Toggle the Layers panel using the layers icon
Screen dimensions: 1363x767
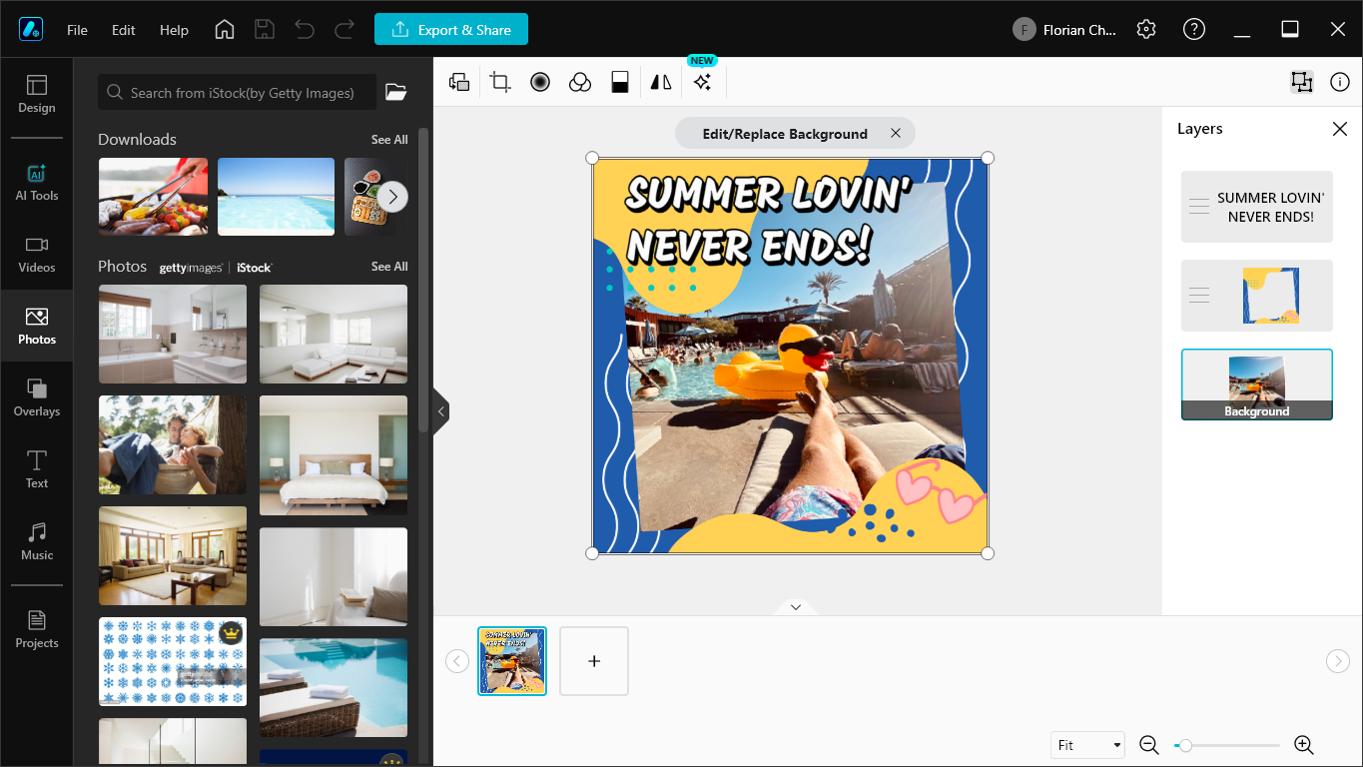(1302, 82)
